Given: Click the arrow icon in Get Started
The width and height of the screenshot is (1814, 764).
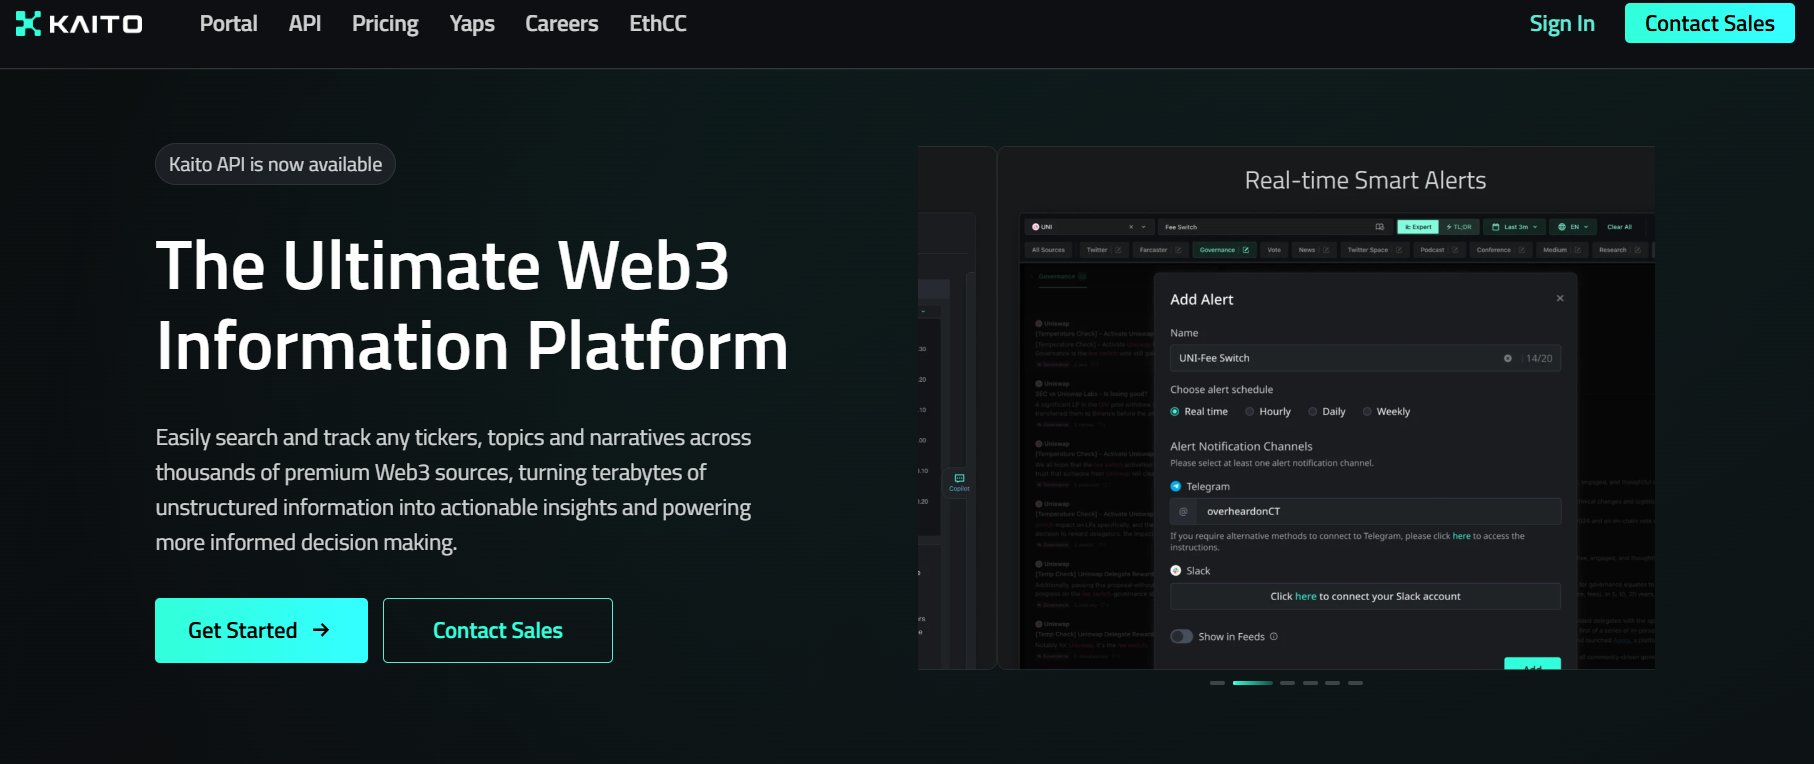Looking at the screenshot, I should pos(321,630).
